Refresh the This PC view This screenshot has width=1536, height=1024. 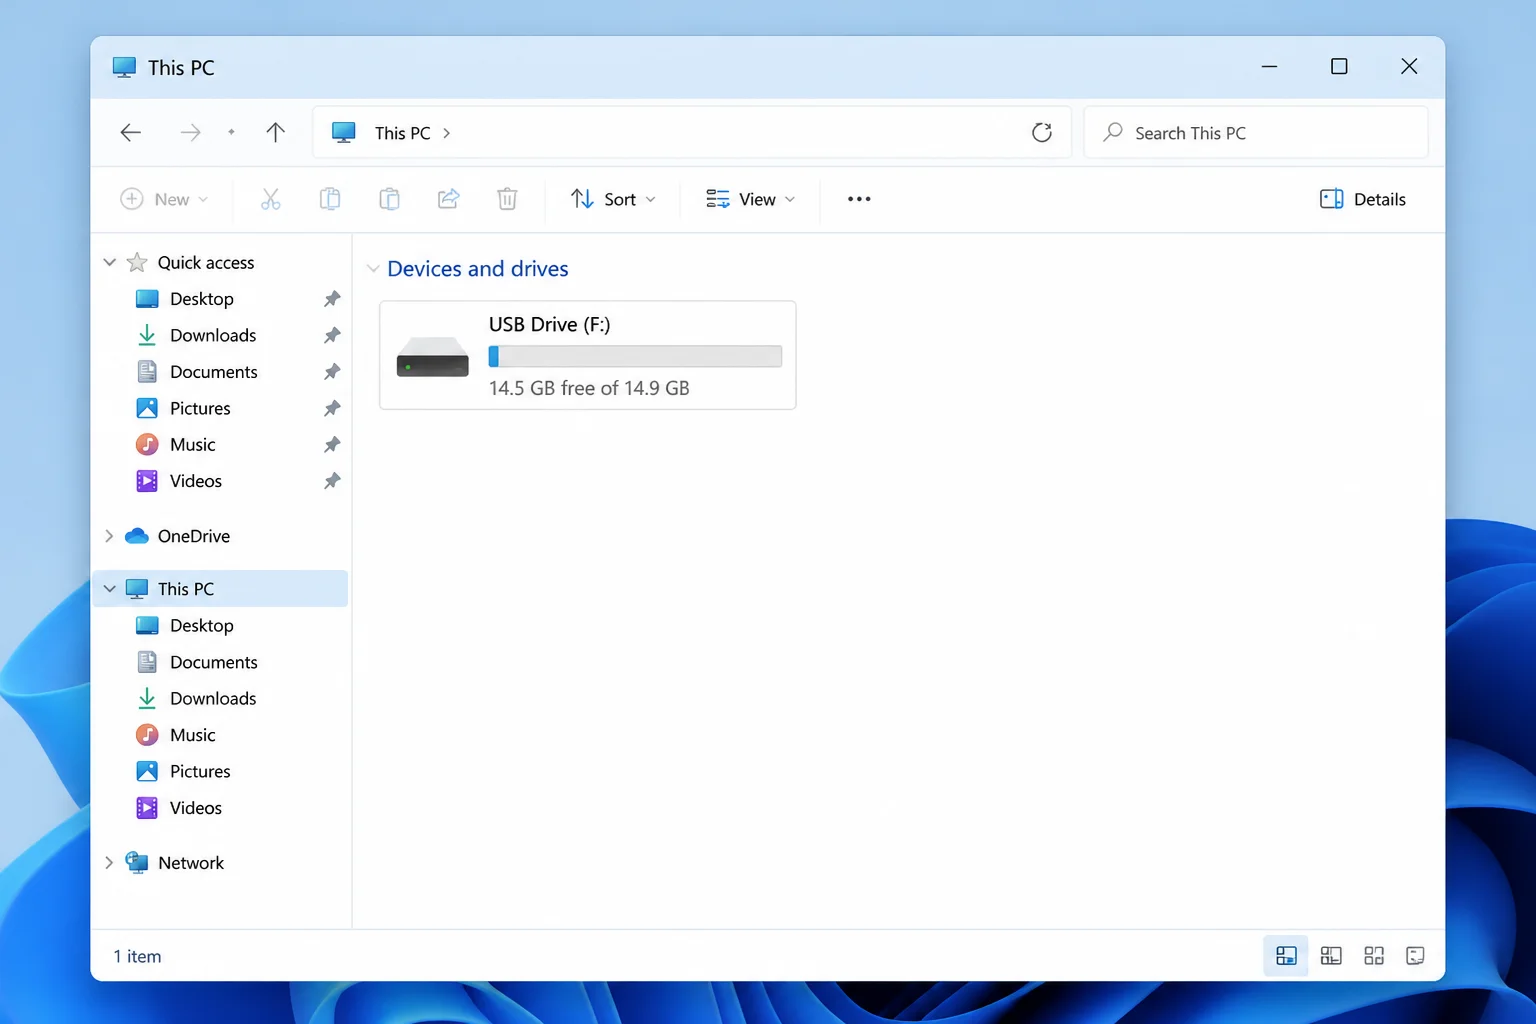[1042, 133]
